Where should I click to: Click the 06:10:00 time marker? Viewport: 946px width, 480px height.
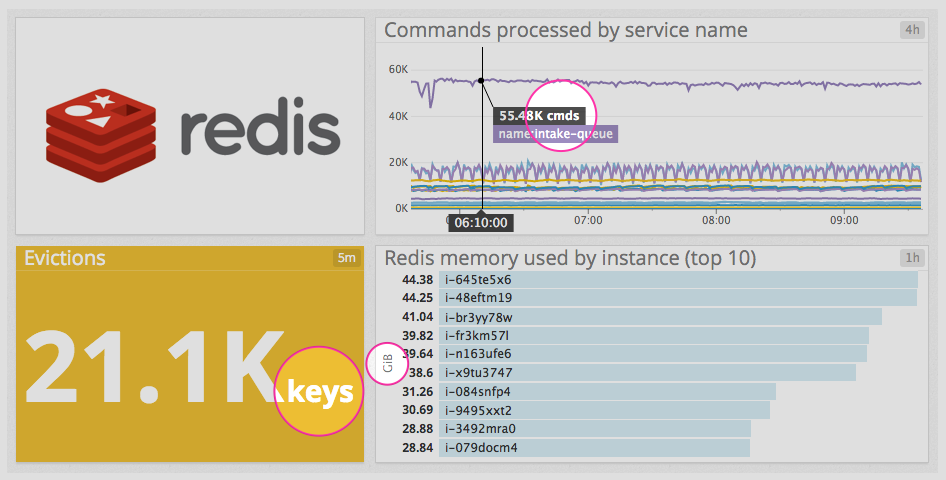pos(480,222)
